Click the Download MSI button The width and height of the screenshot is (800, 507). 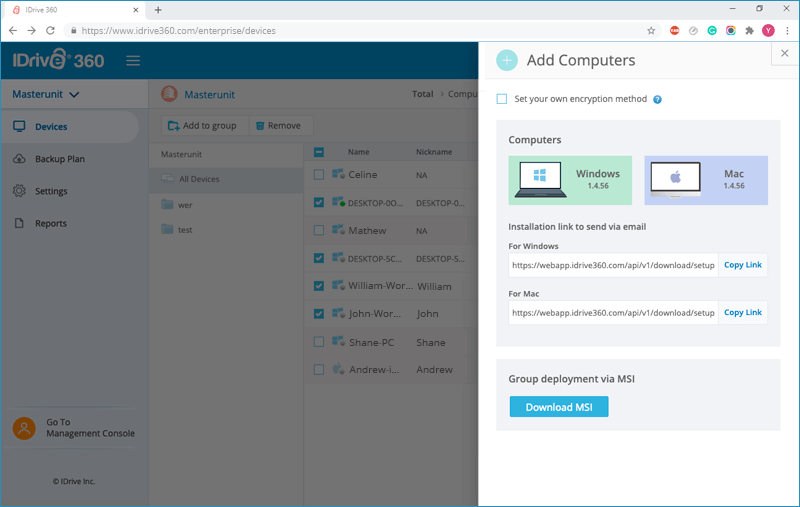(x=559, y=407)
